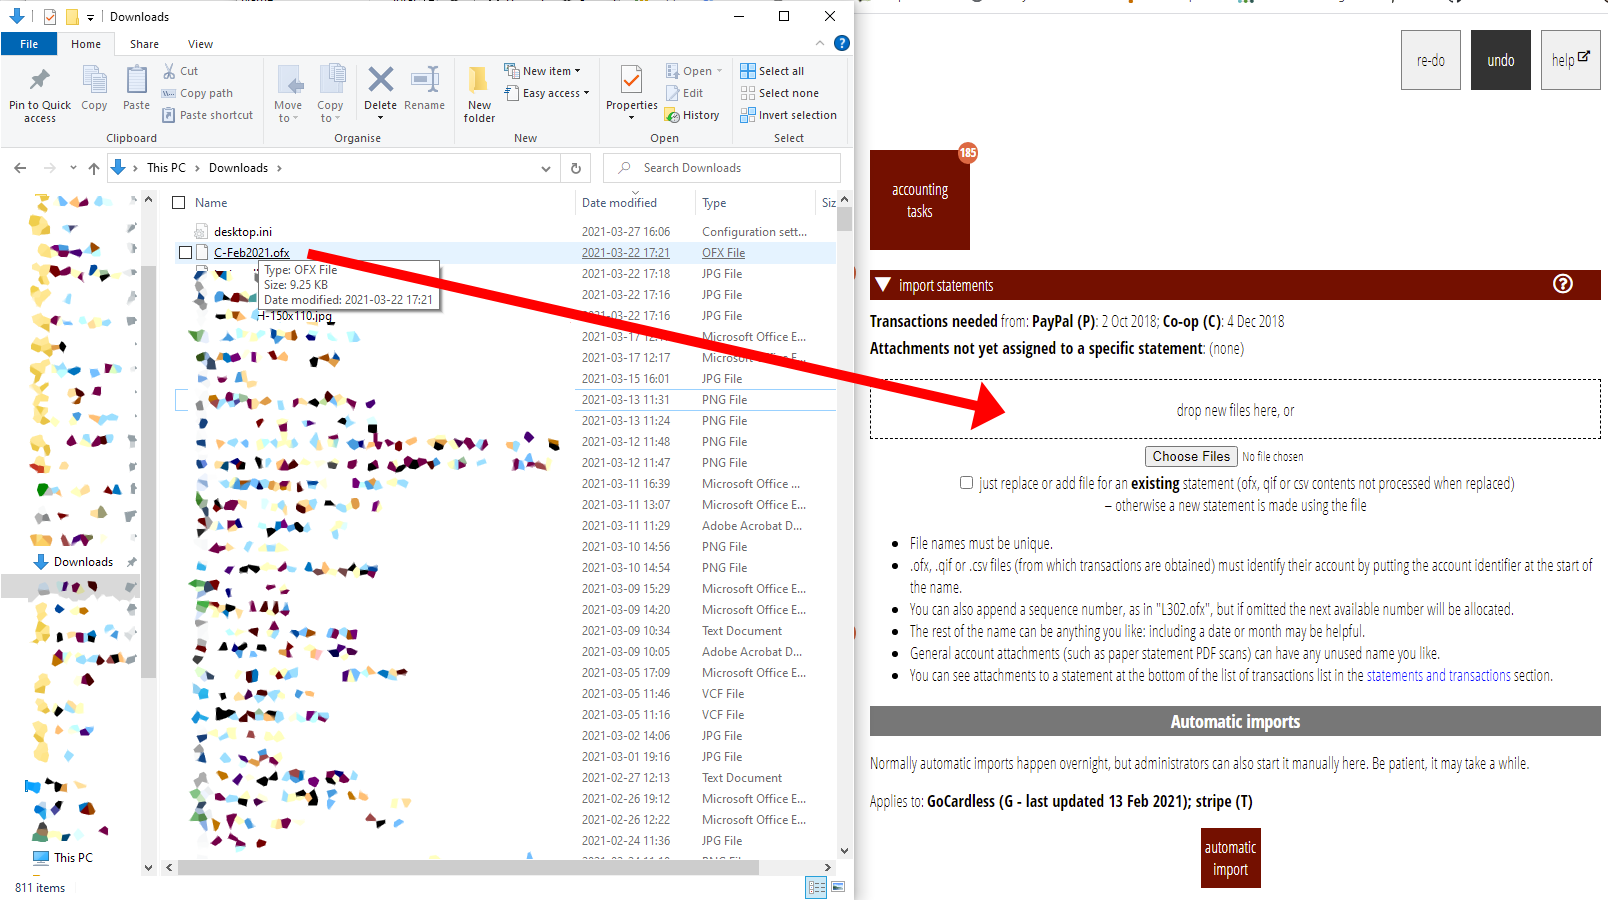This screenshot has height=900, width=1608.
Task: Tick the checkbox beside C-Feb2021.ofx
Action: pos(185,253)
